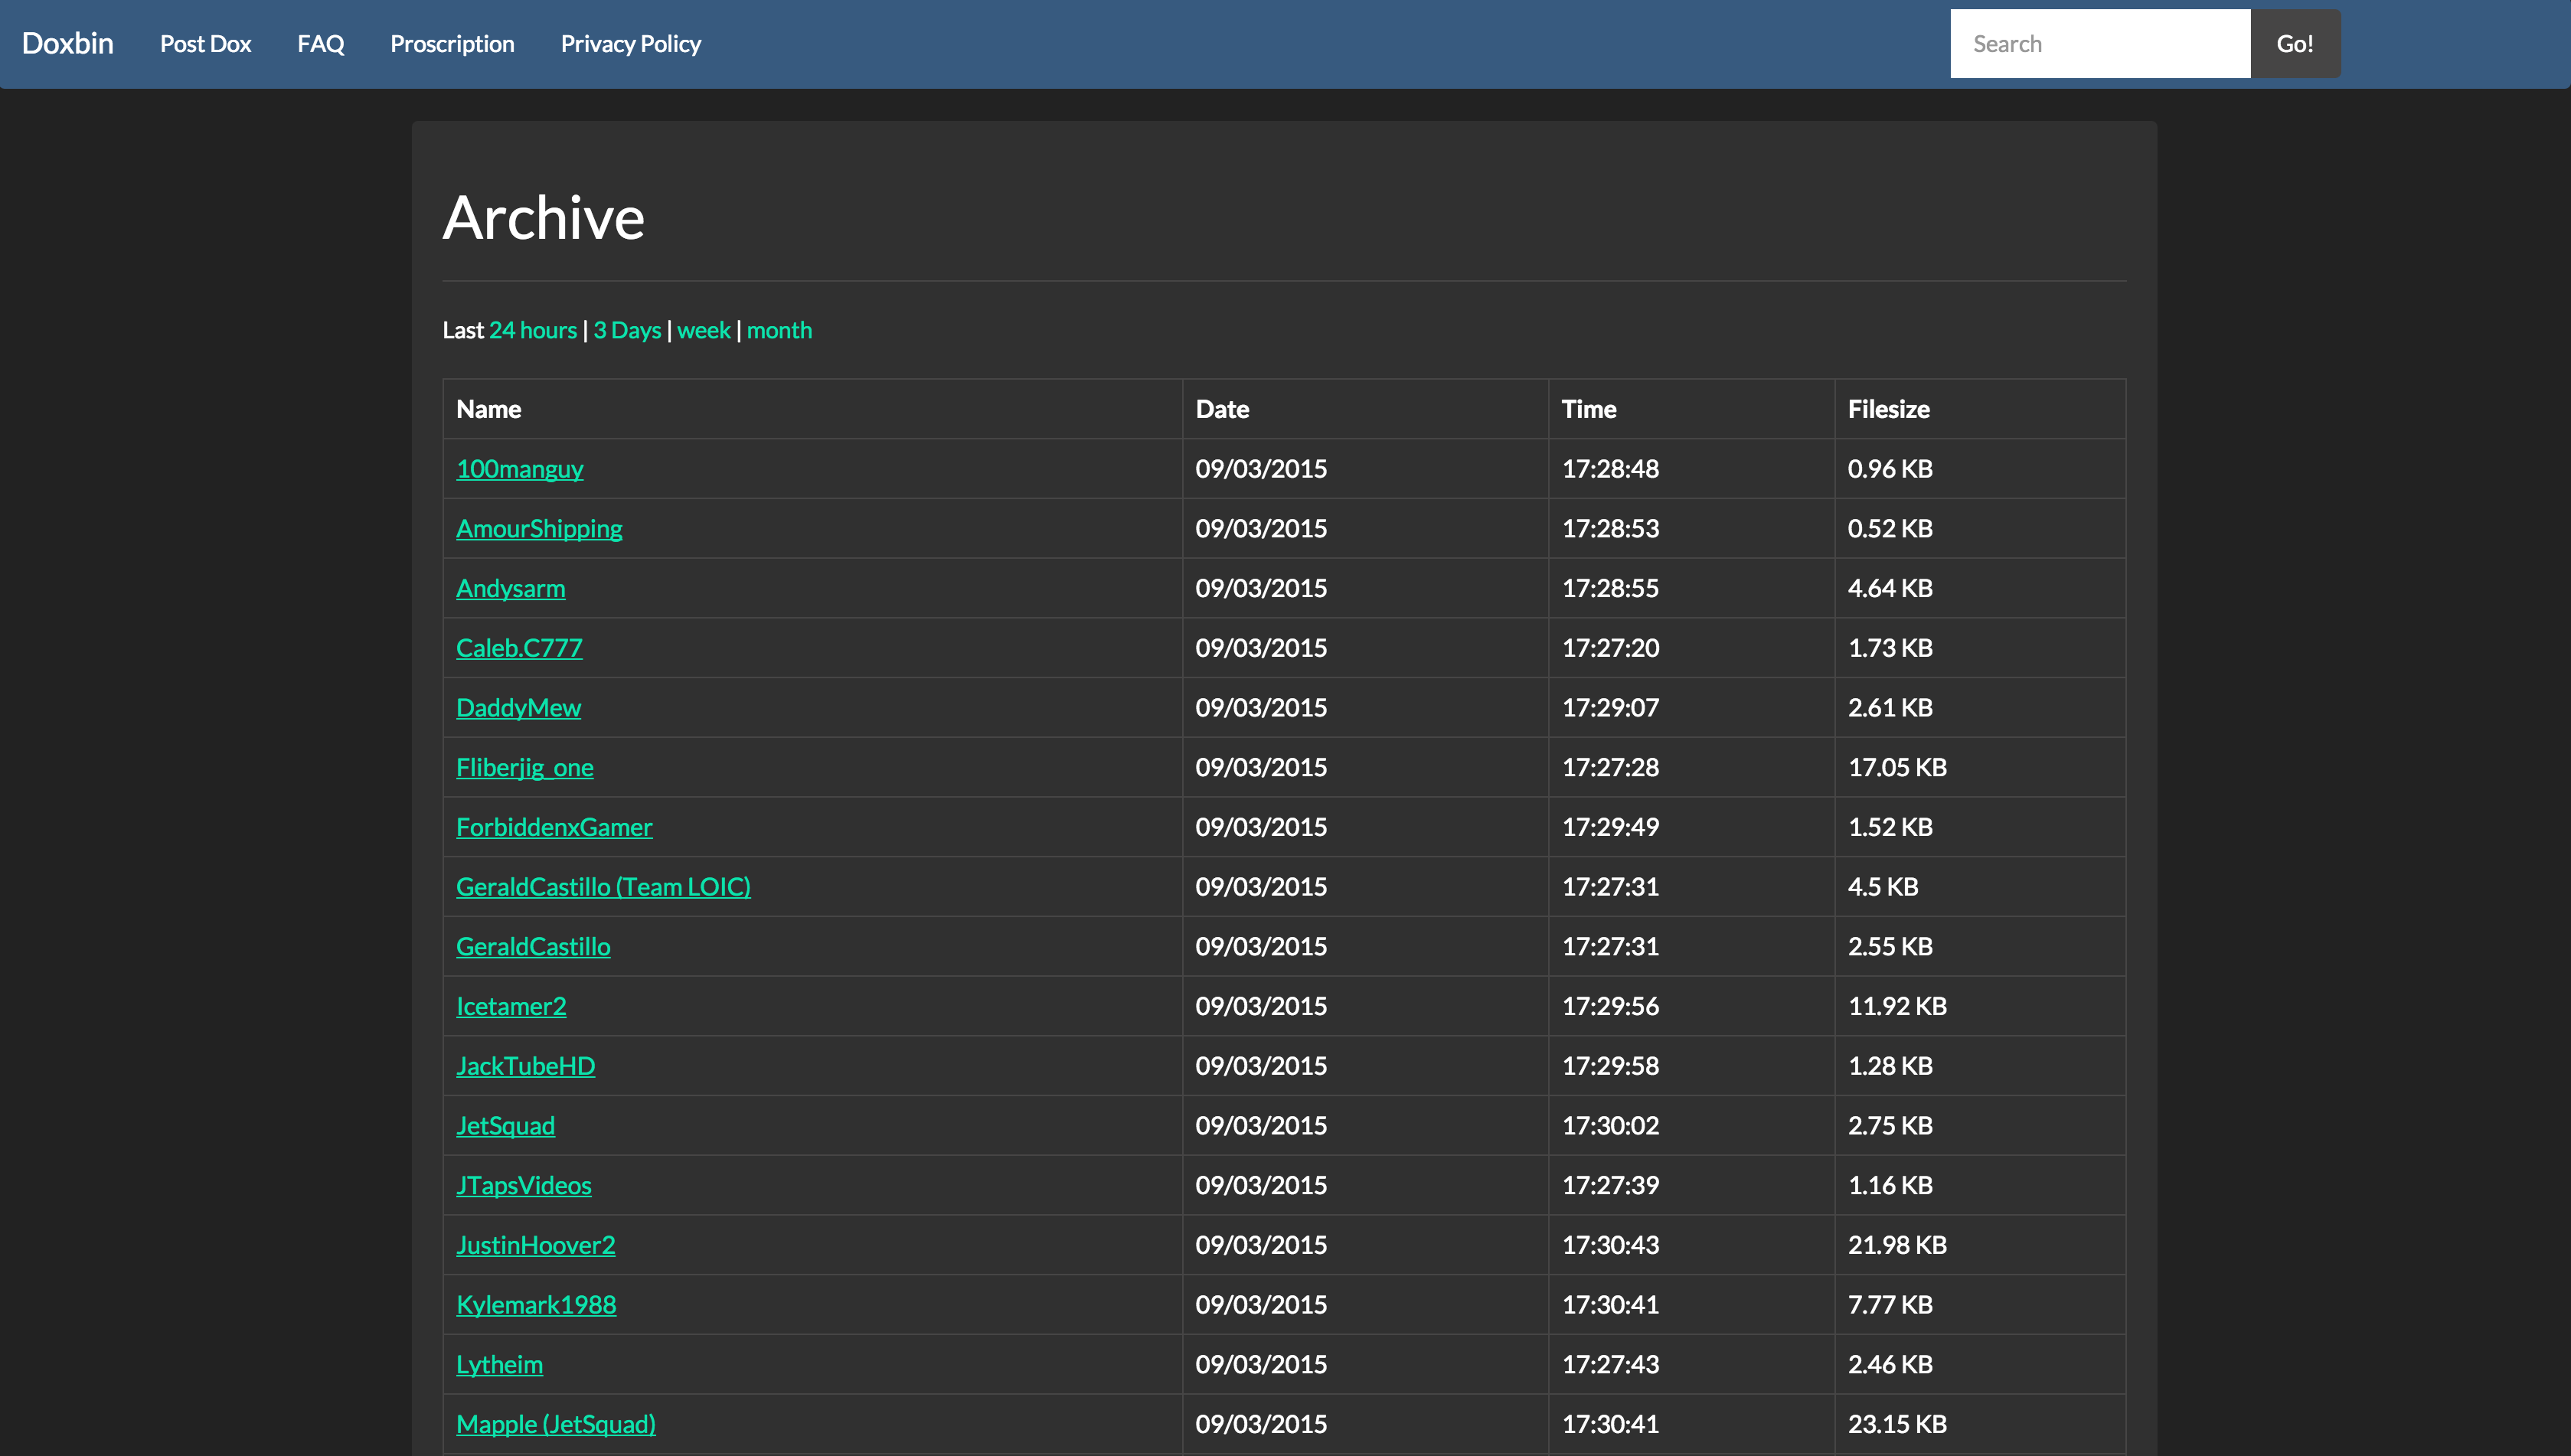The image size is (2571, 1456).
Task: Show archive entries from last month
Action: click(779, 330)
